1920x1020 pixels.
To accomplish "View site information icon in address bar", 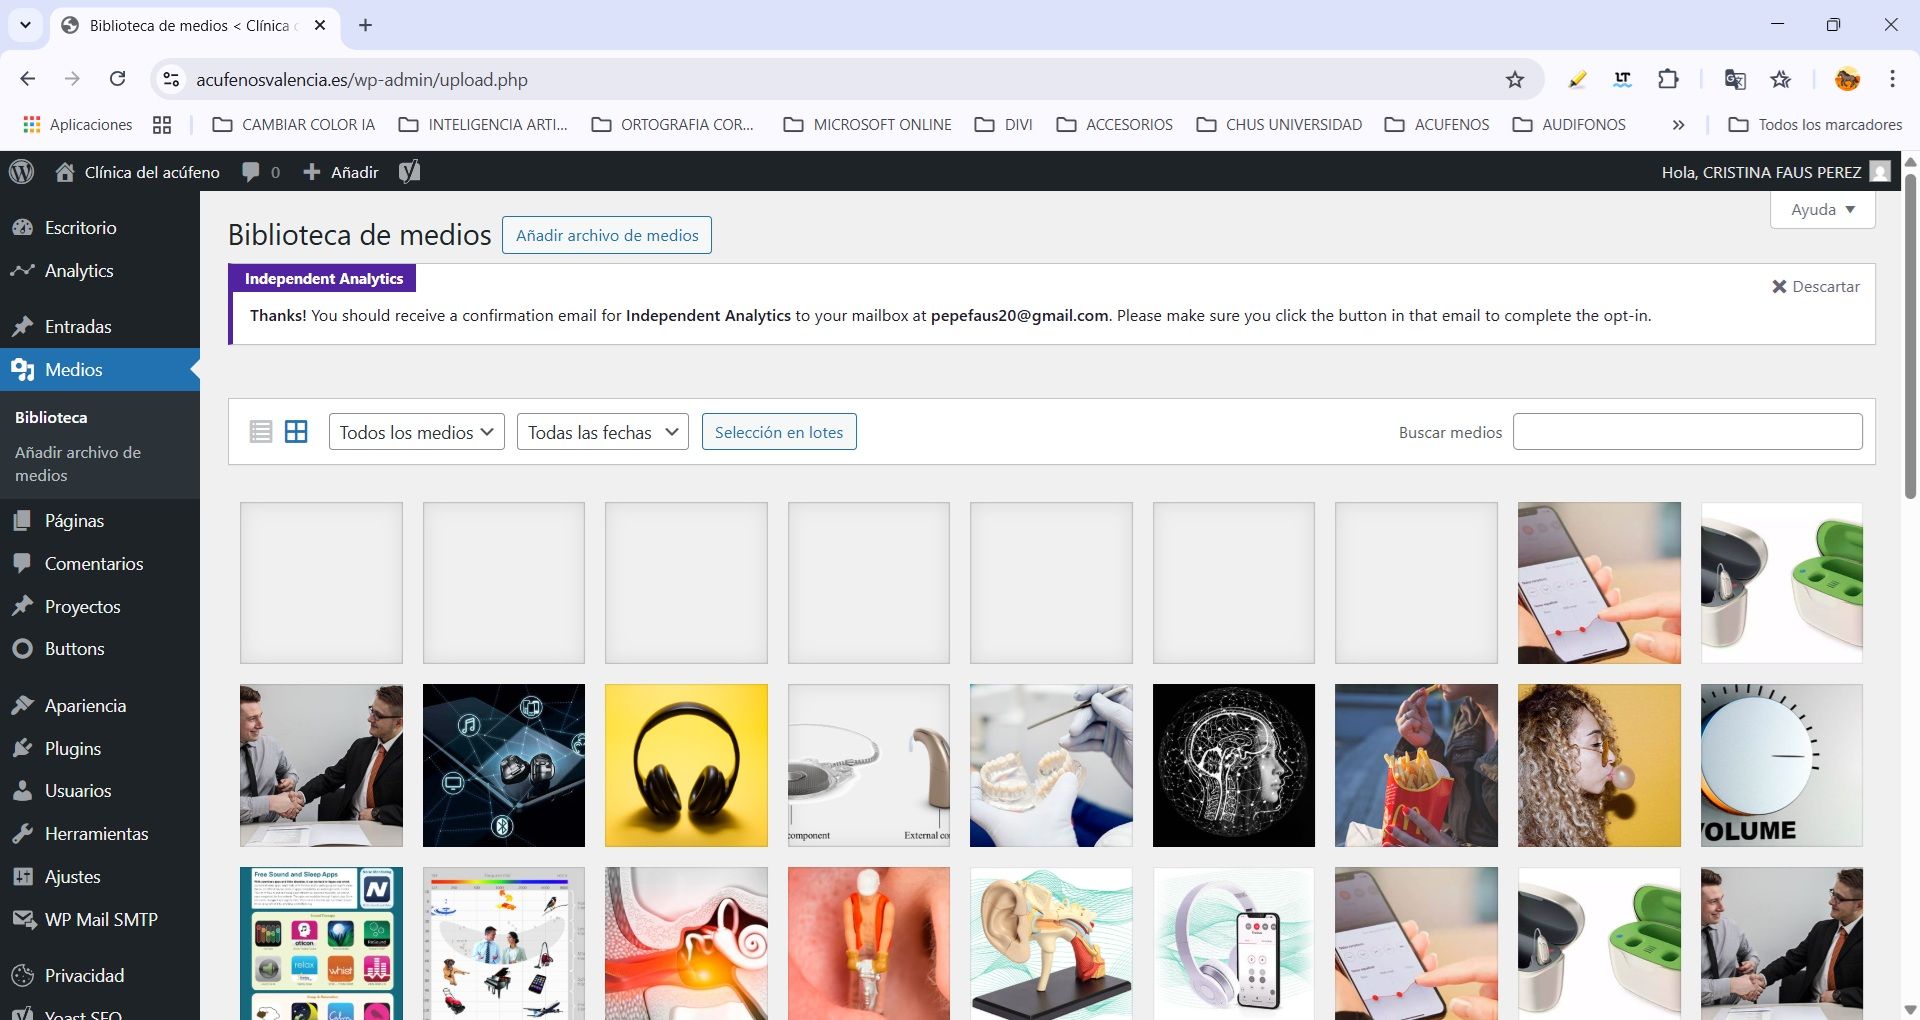I will coord(172,79).
